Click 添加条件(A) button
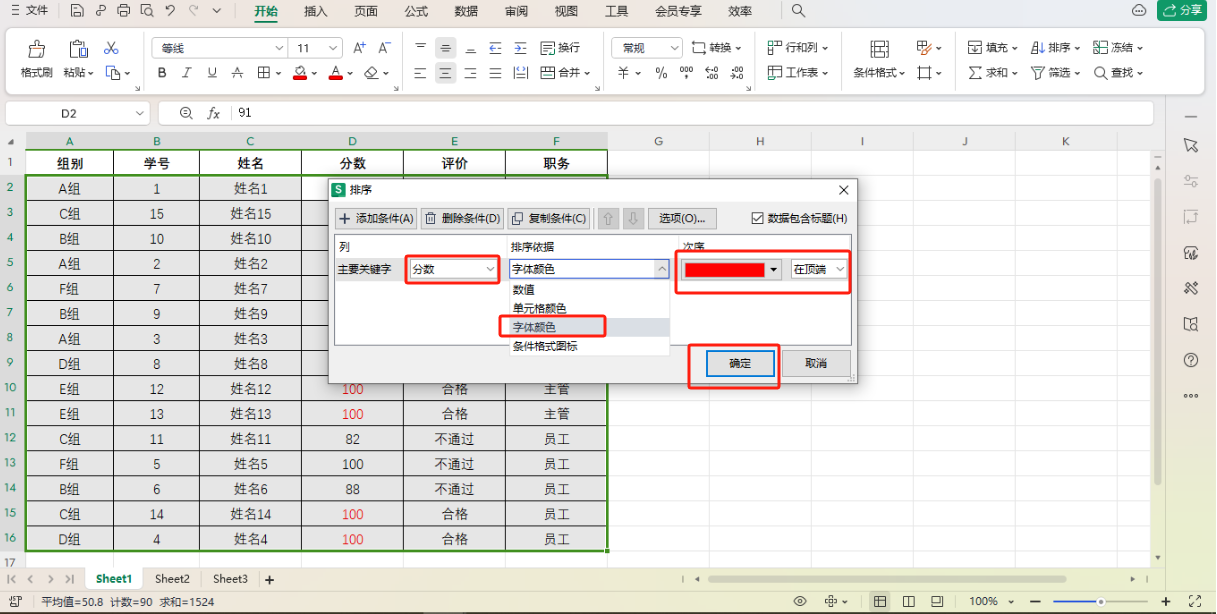This screenshot has width=1217, height=614. [376, 219]
